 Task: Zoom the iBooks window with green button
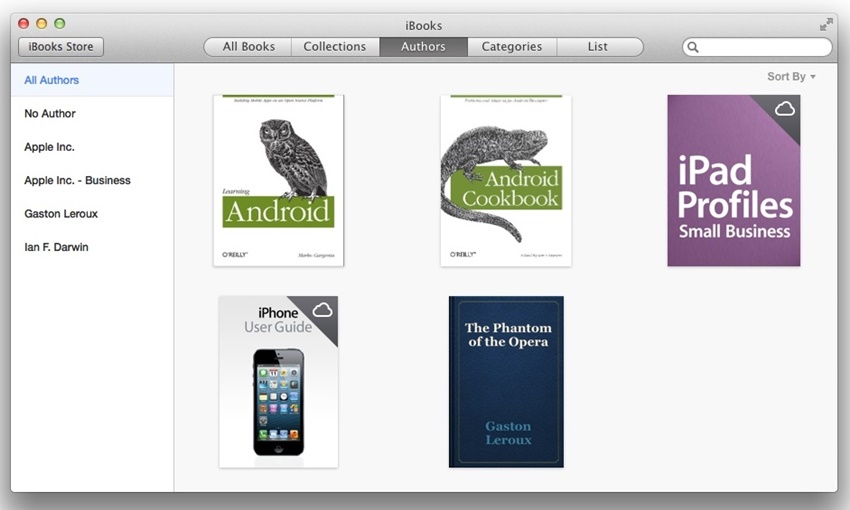pyautogui.click(x=60, y=23)
